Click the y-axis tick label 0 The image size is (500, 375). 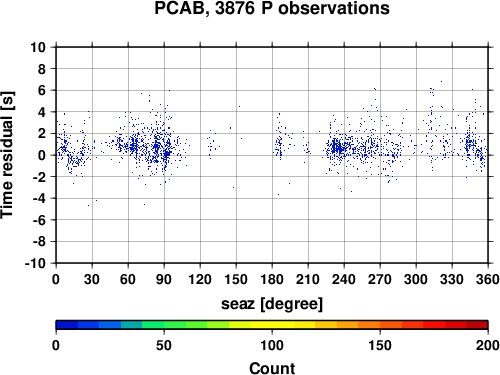coord(42,155)
